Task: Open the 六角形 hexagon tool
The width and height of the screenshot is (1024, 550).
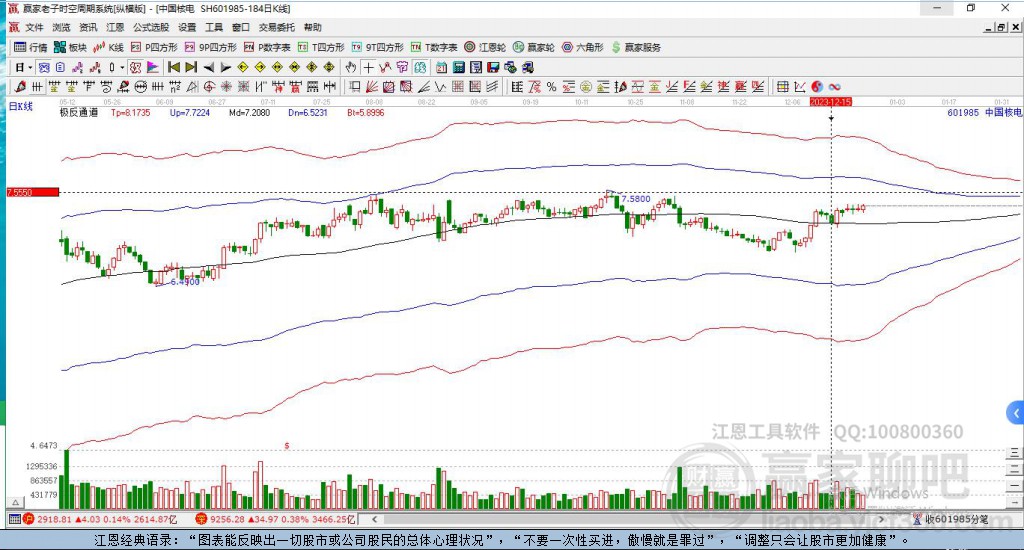Action: pyautogui.click(x=583, y=47)
